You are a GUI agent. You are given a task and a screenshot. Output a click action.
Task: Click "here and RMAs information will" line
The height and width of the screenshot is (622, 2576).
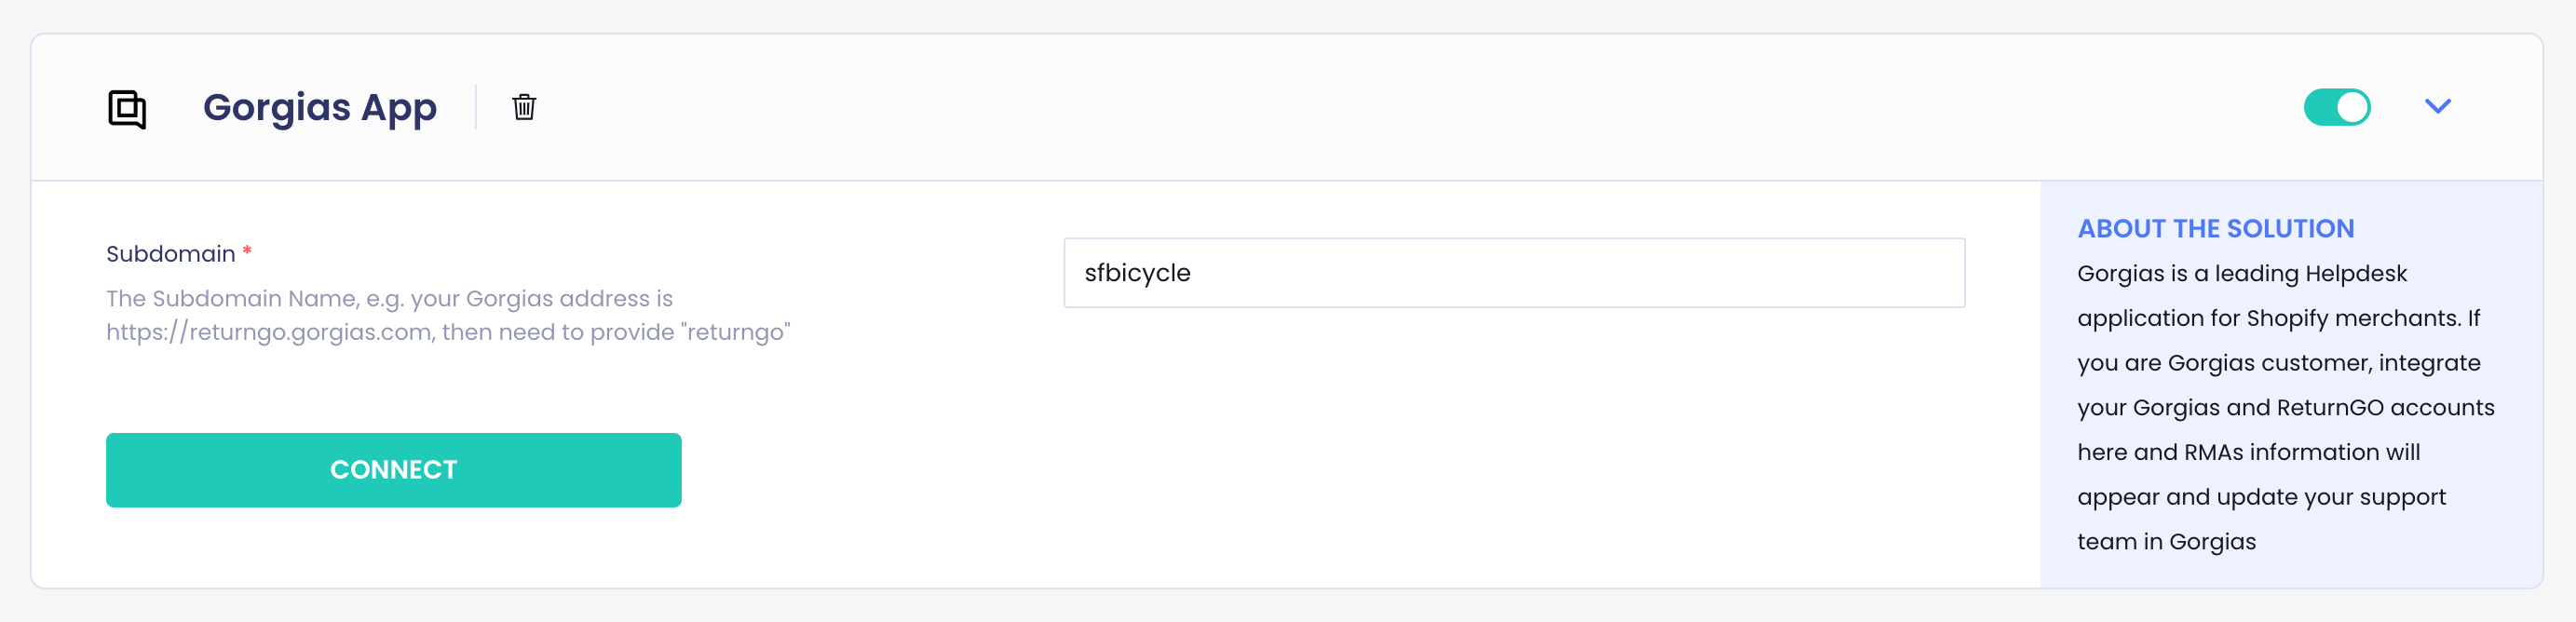tap(2248, 452)
